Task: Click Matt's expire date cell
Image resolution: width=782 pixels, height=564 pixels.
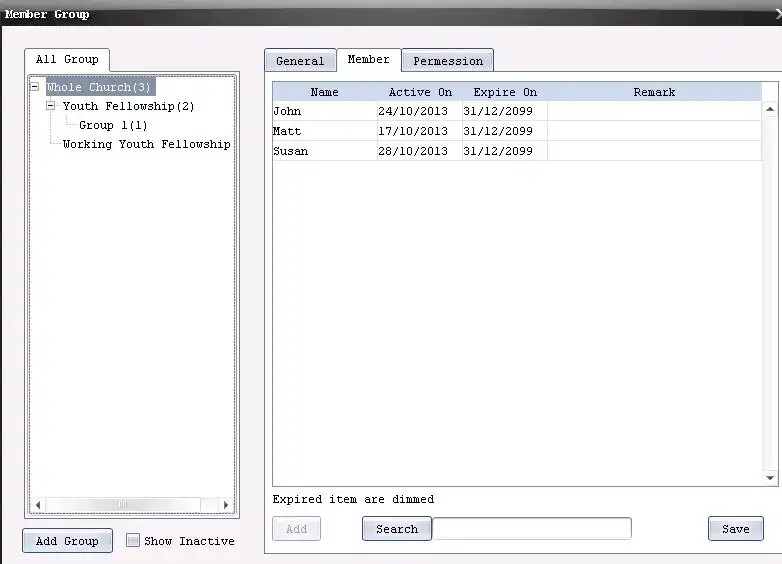Action: pyautogui.click(x=505, y=131)
